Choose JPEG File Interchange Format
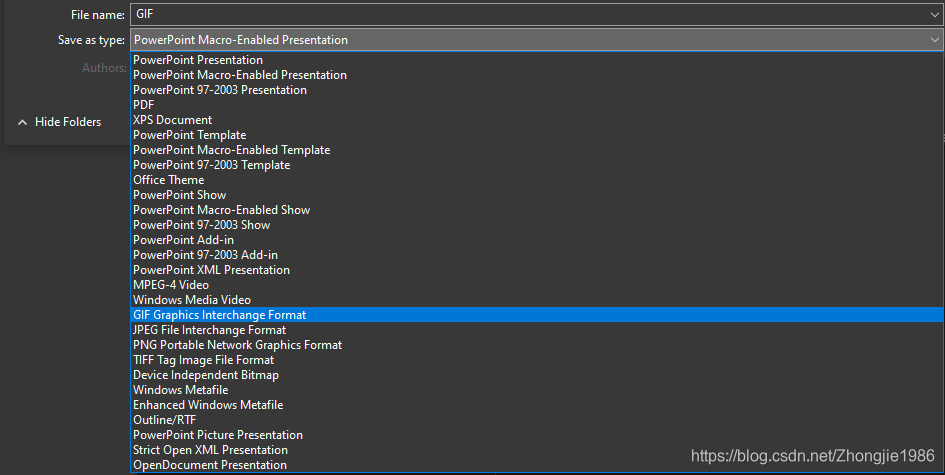Viewport: 945px width, 475px height. click(537, 330)
